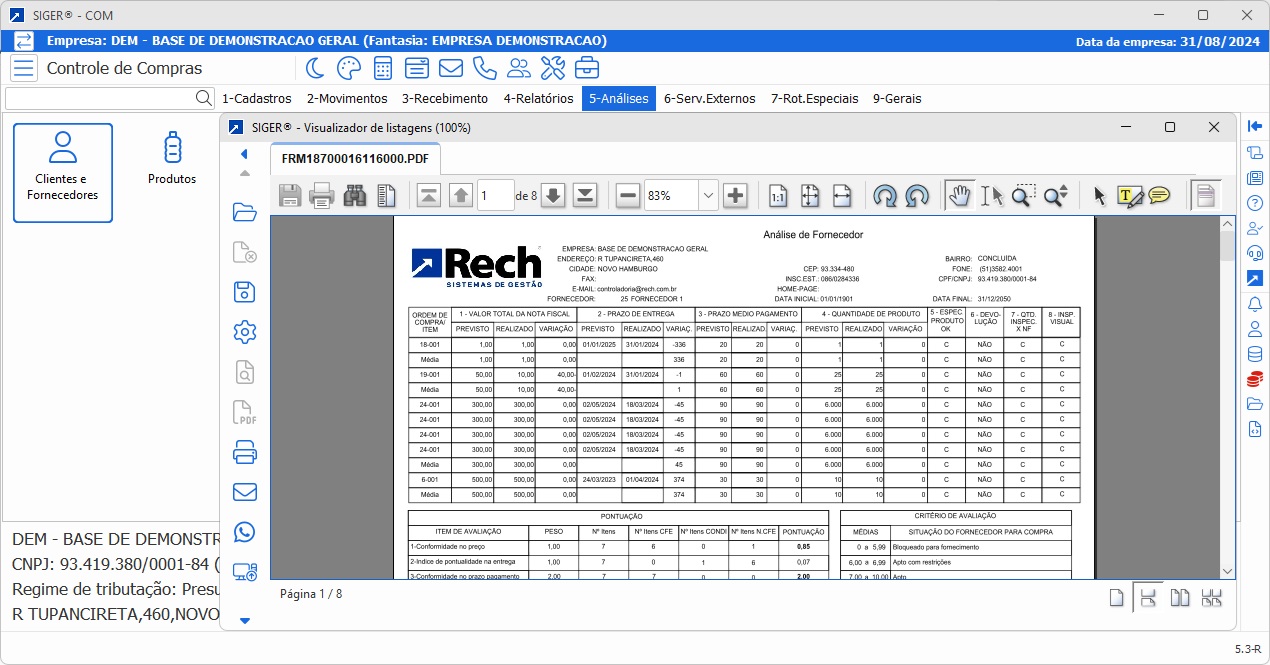Click the WhatsApp share icon in sidebar
Viewport: 1270px width, 665px height.
[244, 532]
